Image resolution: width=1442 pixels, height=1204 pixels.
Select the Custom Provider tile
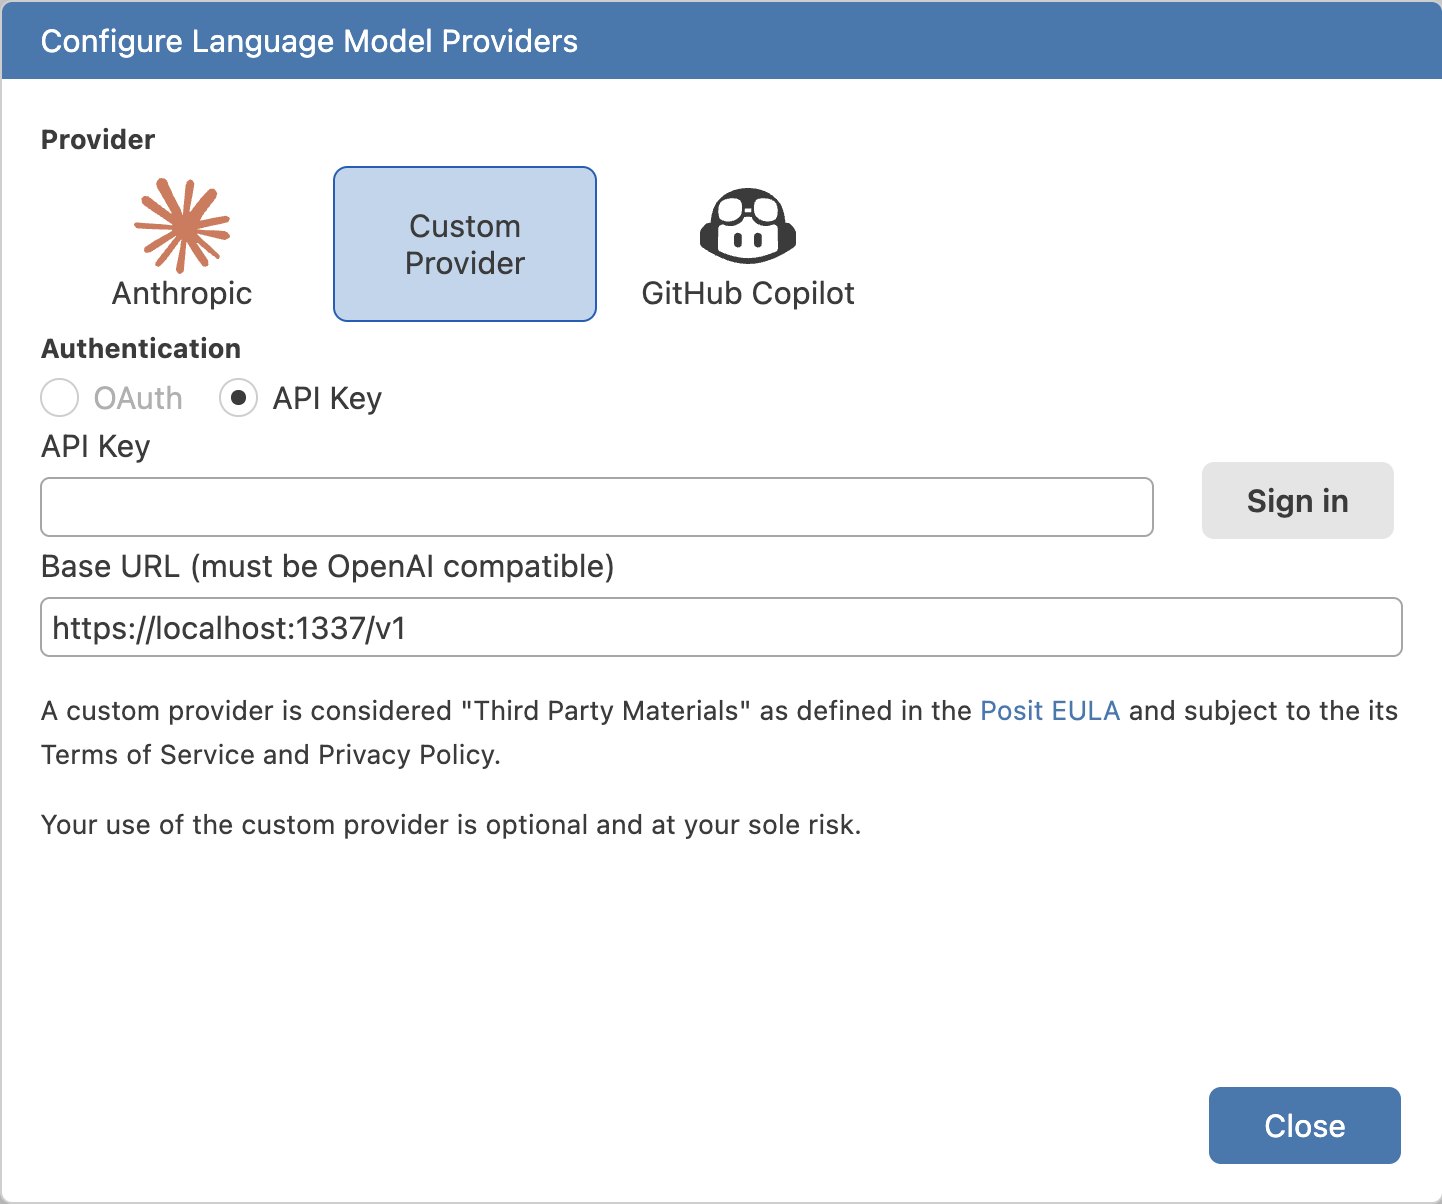point(464,243)
